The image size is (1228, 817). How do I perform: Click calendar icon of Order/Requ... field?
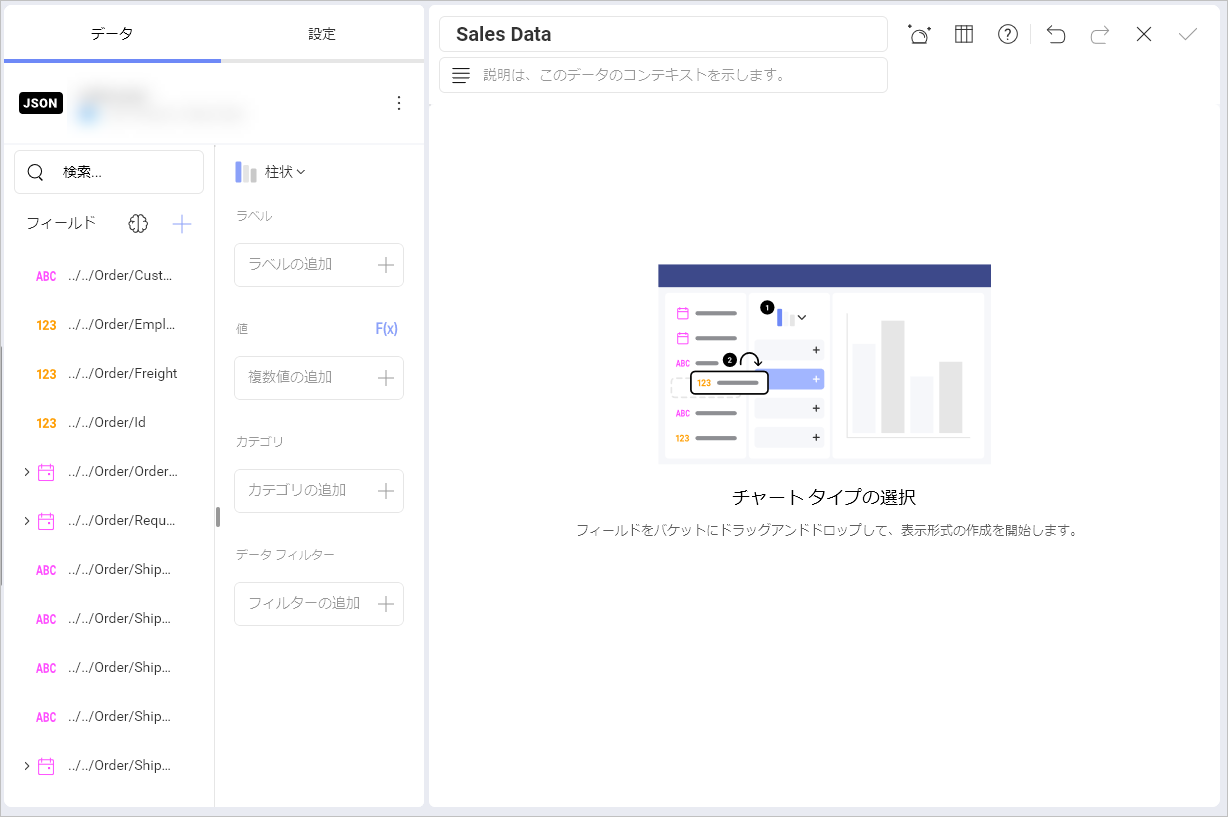point(46,521)
